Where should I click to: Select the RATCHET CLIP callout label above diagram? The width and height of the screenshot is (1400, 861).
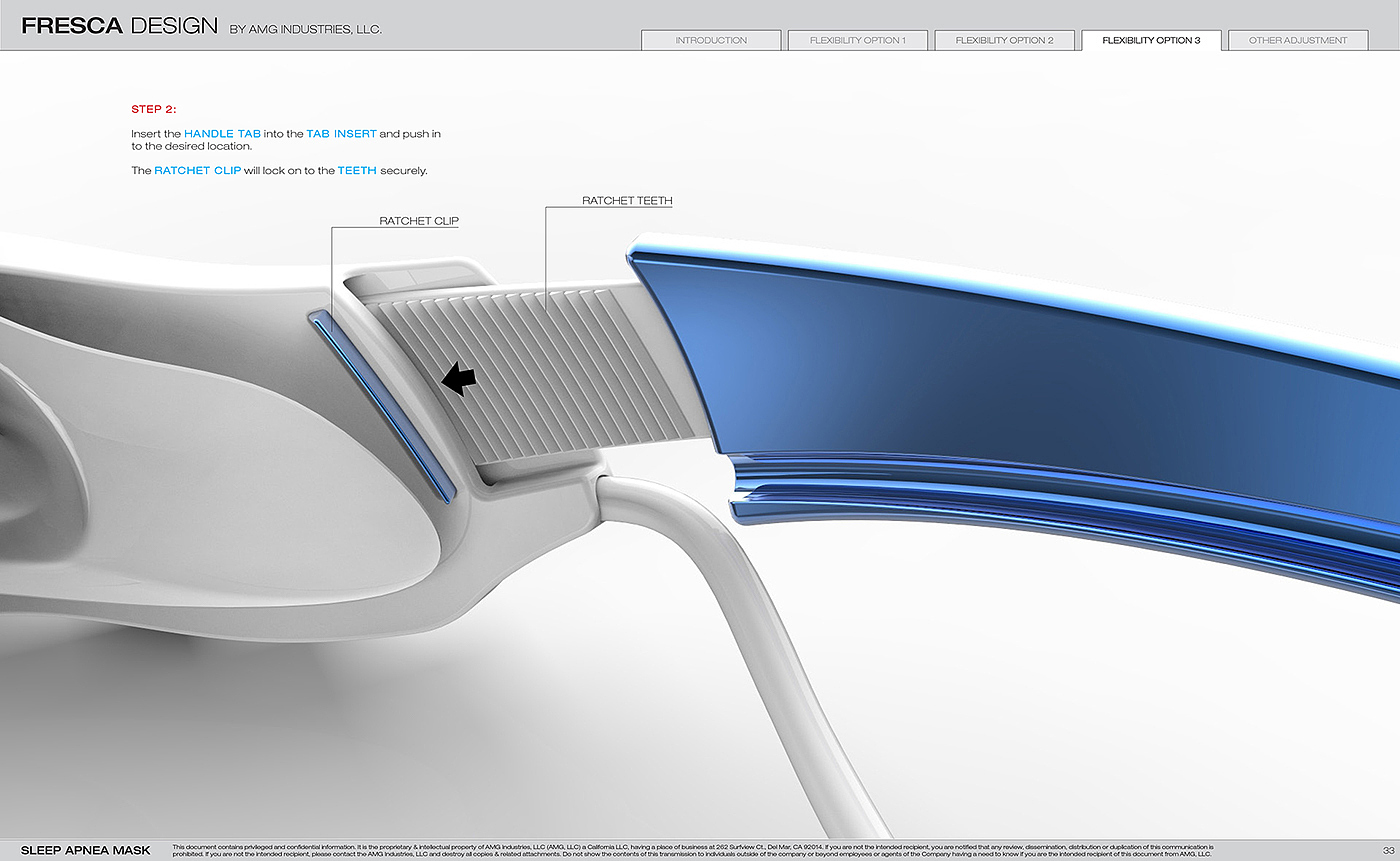pos(419,221)
